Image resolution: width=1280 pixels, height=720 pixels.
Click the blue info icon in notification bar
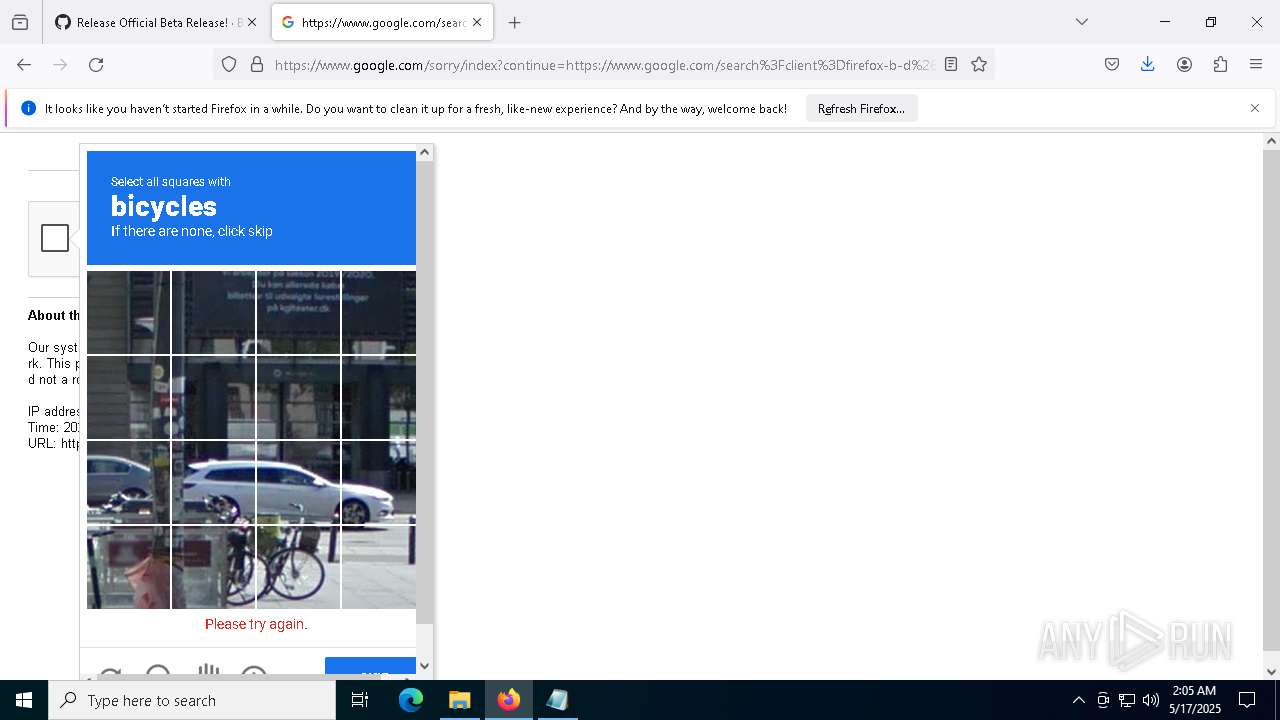(28, 108)
